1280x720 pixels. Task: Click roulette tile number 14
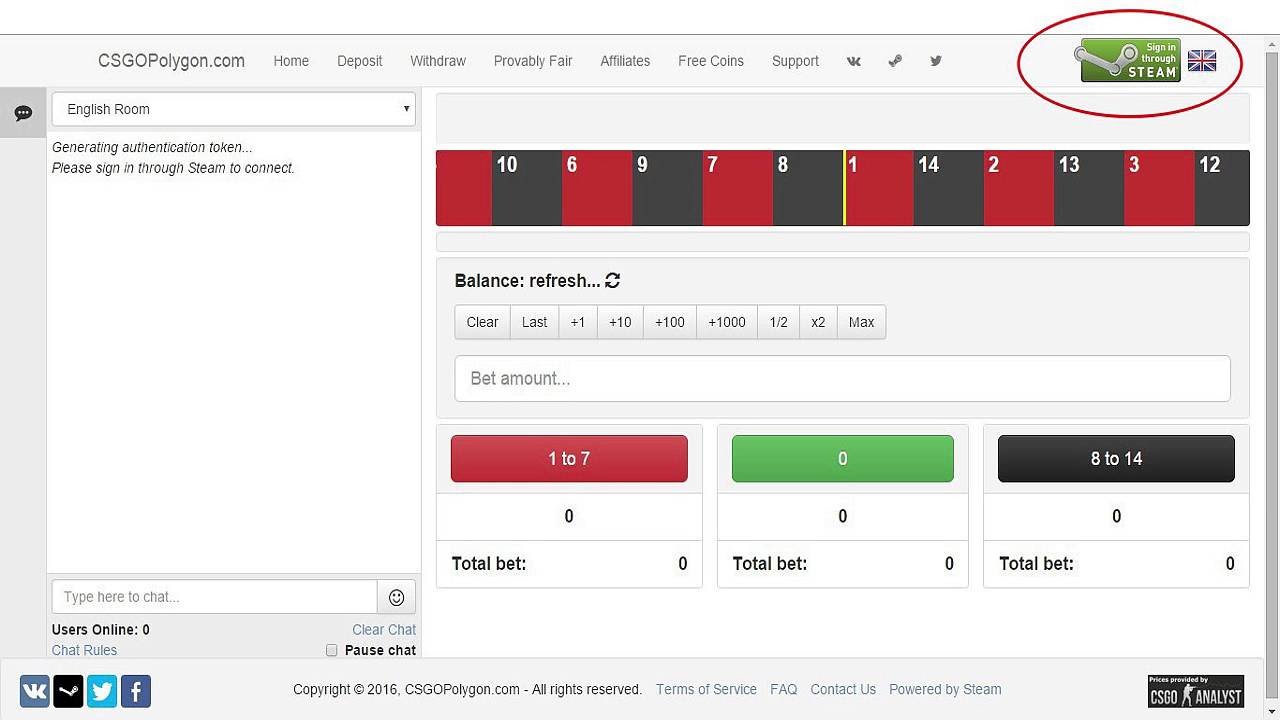[x=949, y=188]
